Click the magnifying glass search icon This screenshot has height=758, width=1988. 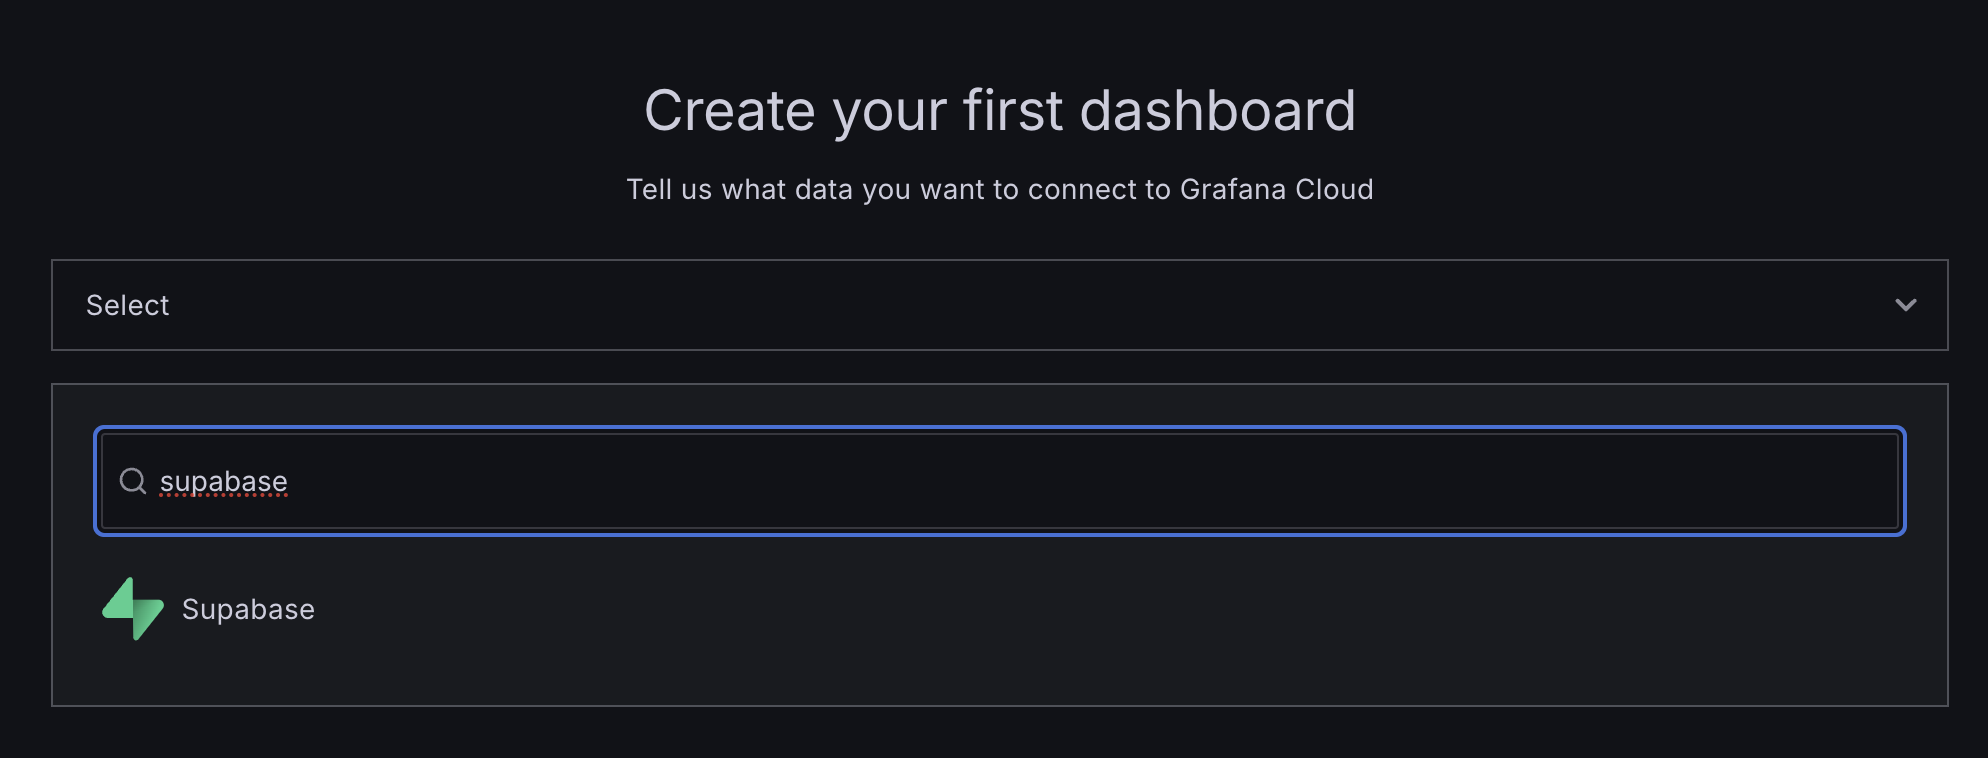pyautogui.click(x=133, y=481)
